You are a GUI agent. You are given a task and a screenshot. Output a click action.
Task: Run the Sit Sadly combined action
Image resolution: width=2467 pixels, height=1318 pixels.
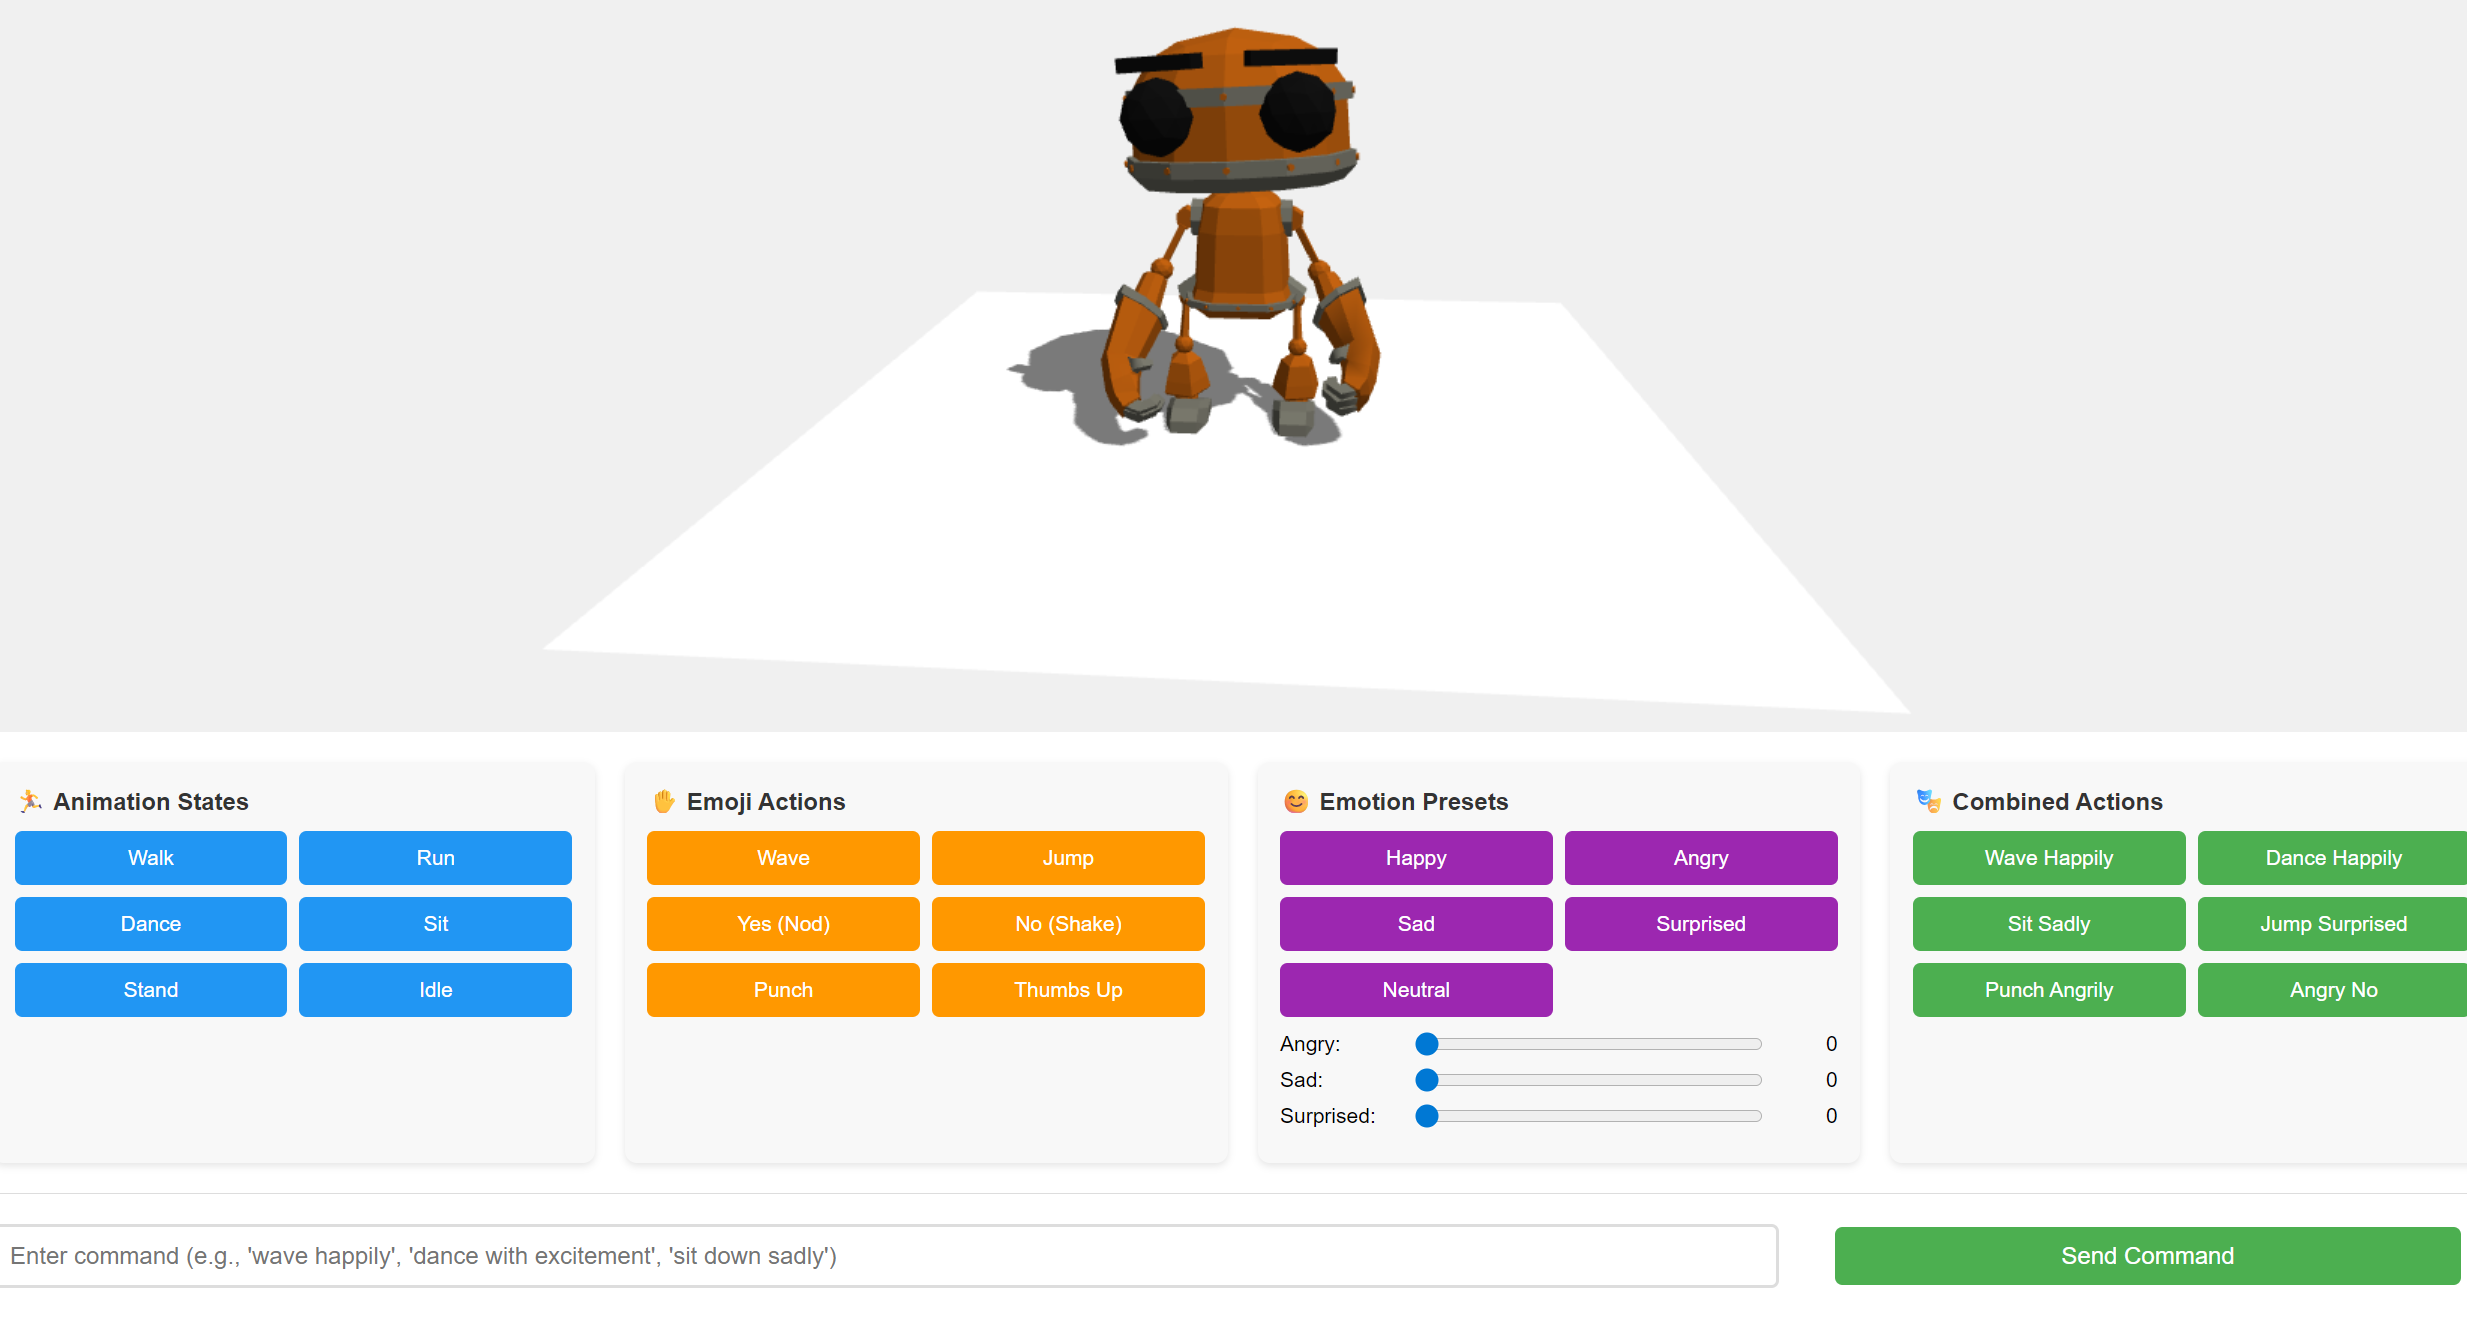pos(2048,923)
